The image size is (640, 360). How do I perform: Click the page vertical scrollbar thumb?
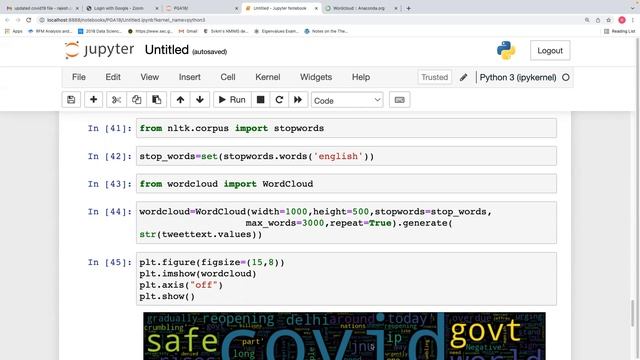tap(633, 313)
